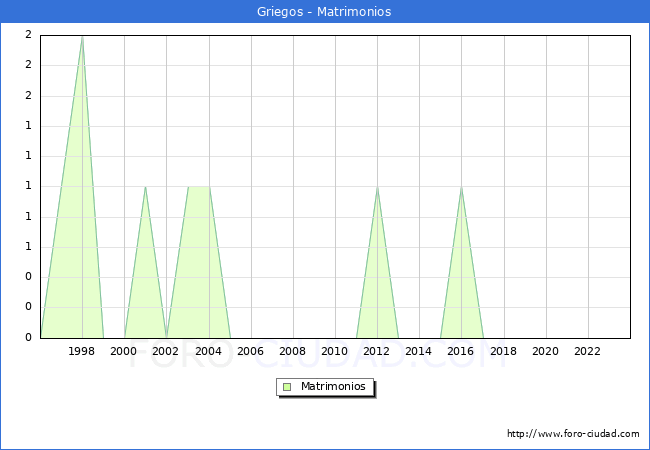The width and height of the screenshot is (650, 450).
Task: Select the 2006 x-axis label
Action: coord(250,352)
